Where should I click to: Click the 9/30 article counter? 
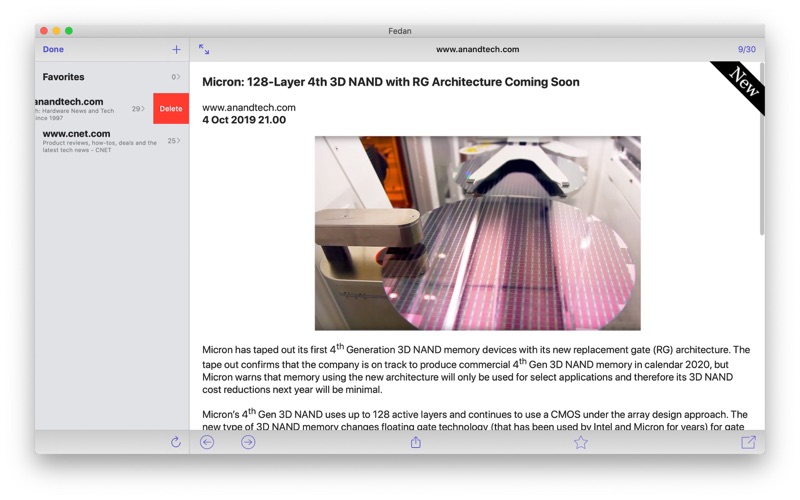[746, 49]
